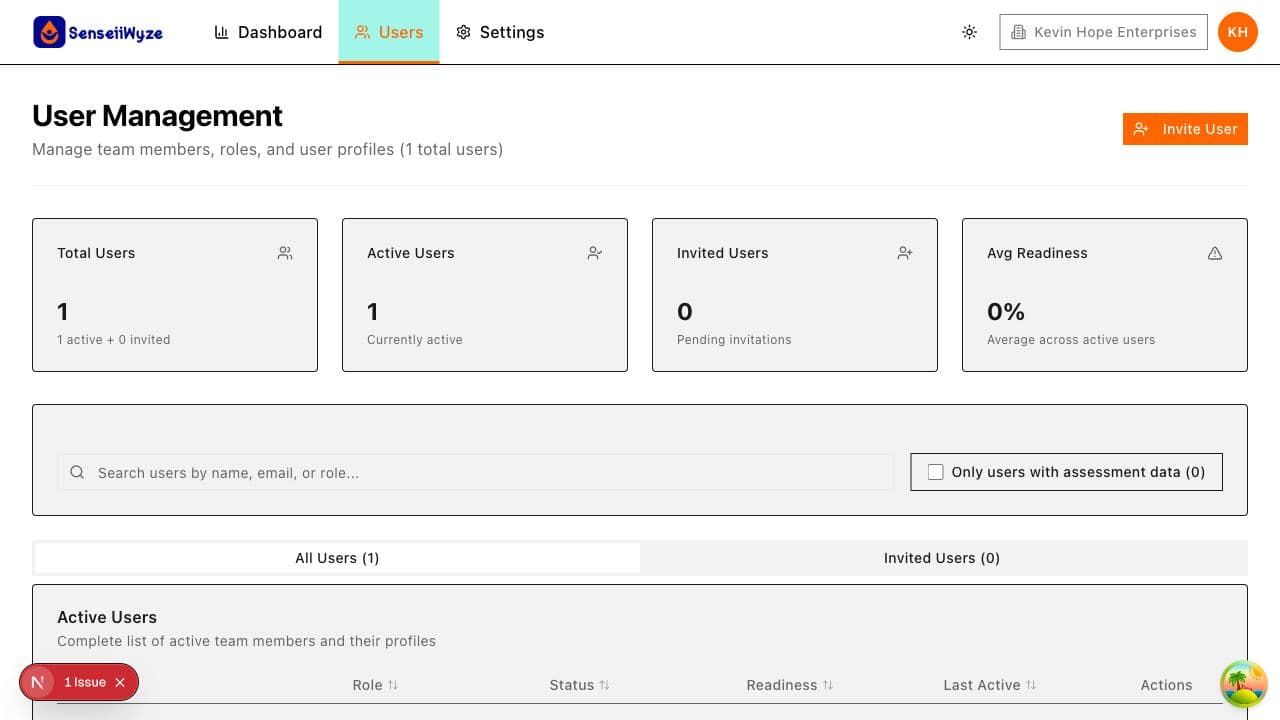Switch to the Invited Users tab

pyautogui.click(x=941, y=558)
